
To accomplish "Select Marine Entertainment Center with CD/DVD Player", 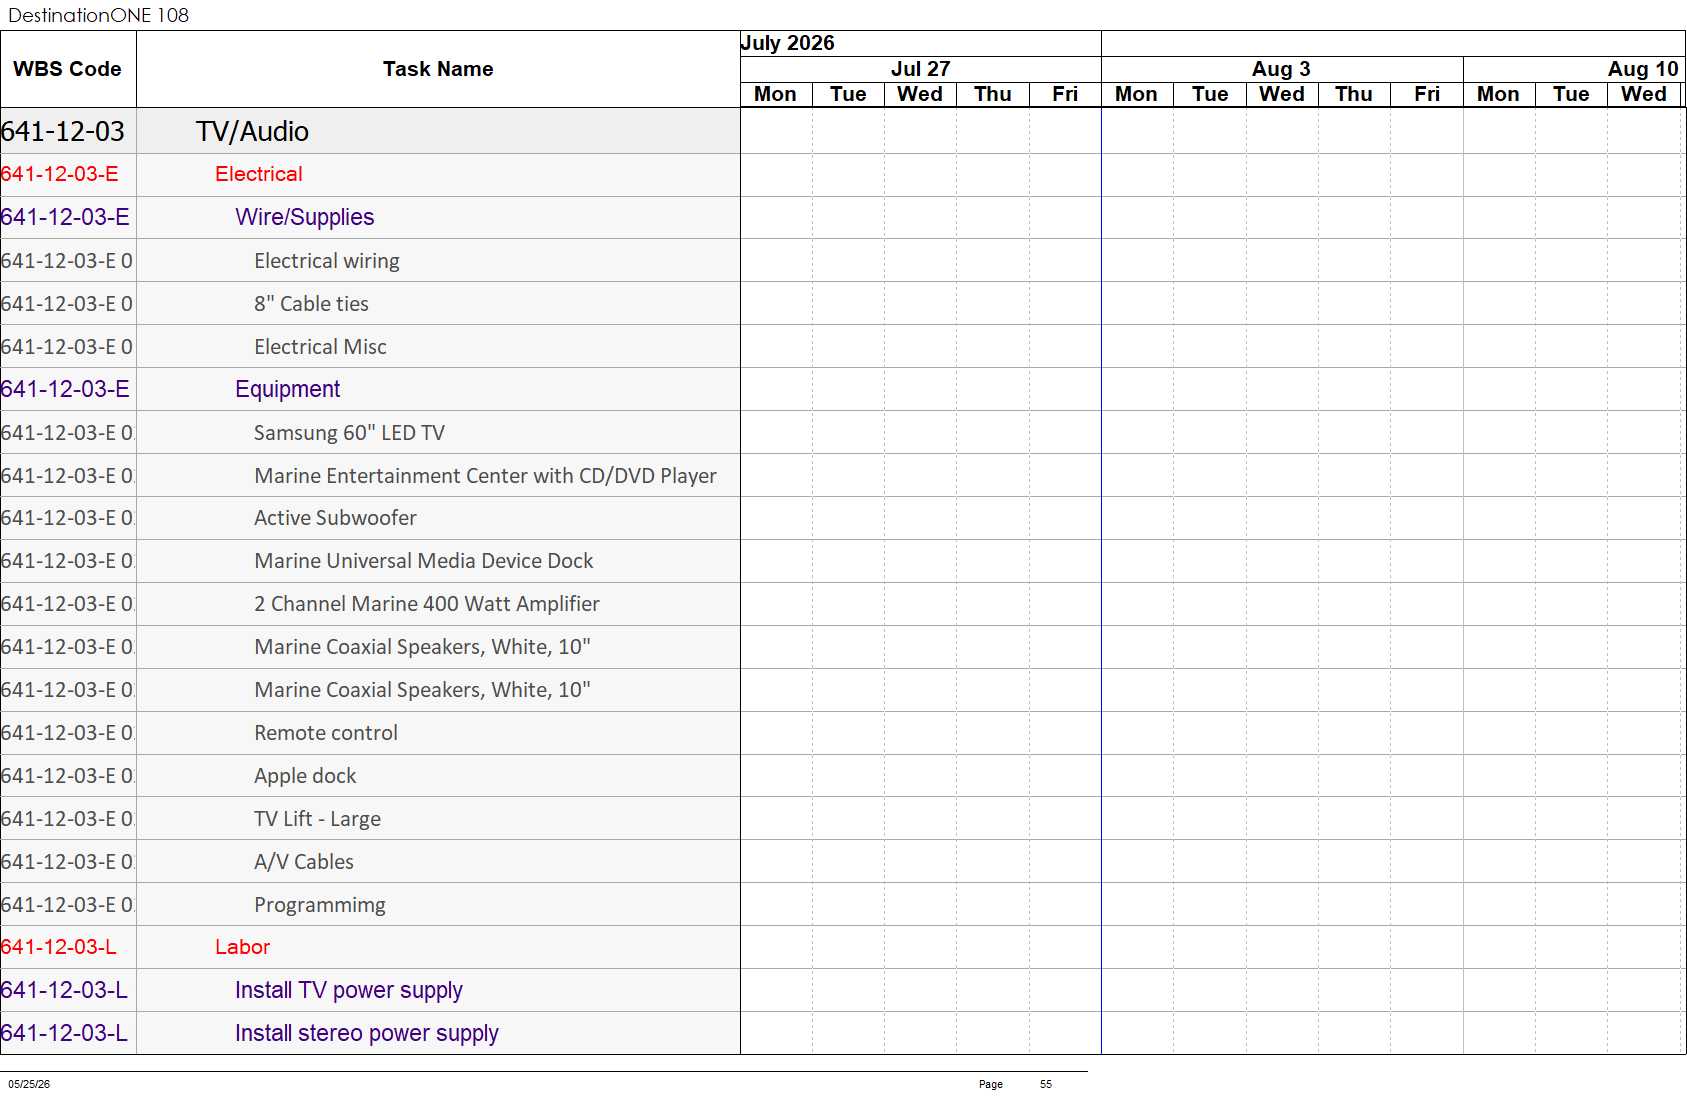I will coord(485,476).
